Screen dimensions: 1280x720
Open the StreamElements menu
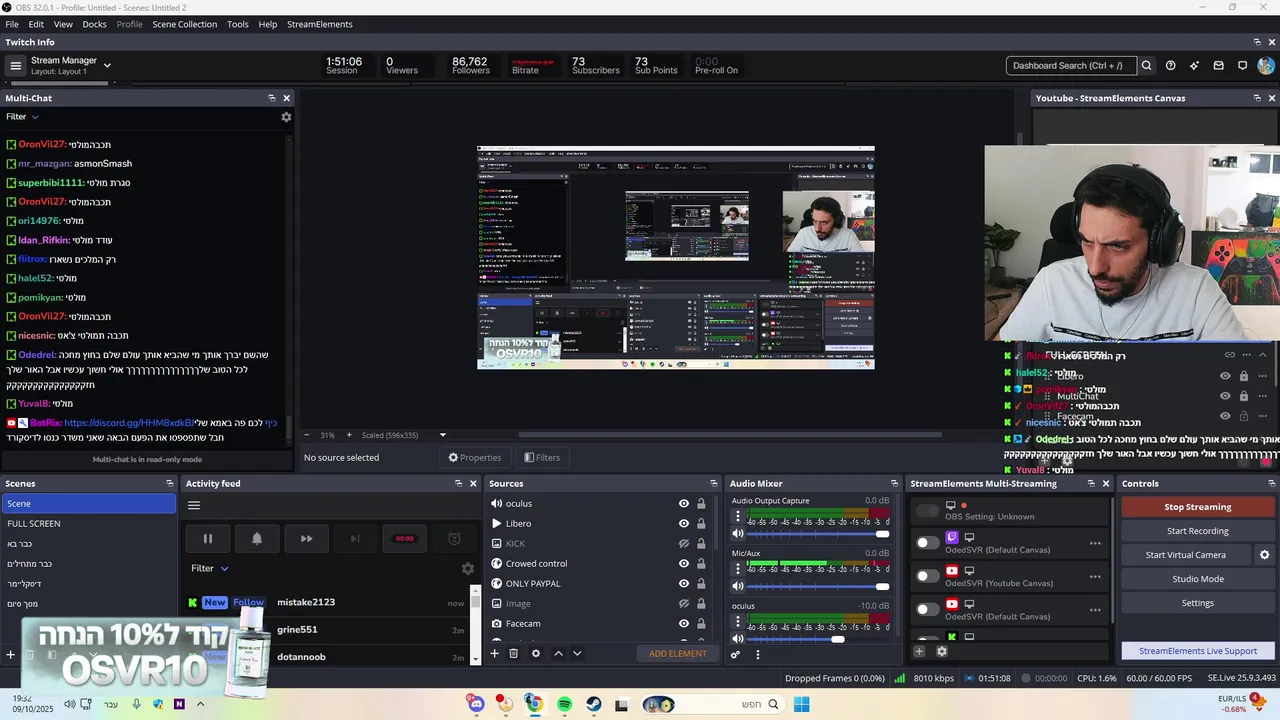click(x=320, y=24)
